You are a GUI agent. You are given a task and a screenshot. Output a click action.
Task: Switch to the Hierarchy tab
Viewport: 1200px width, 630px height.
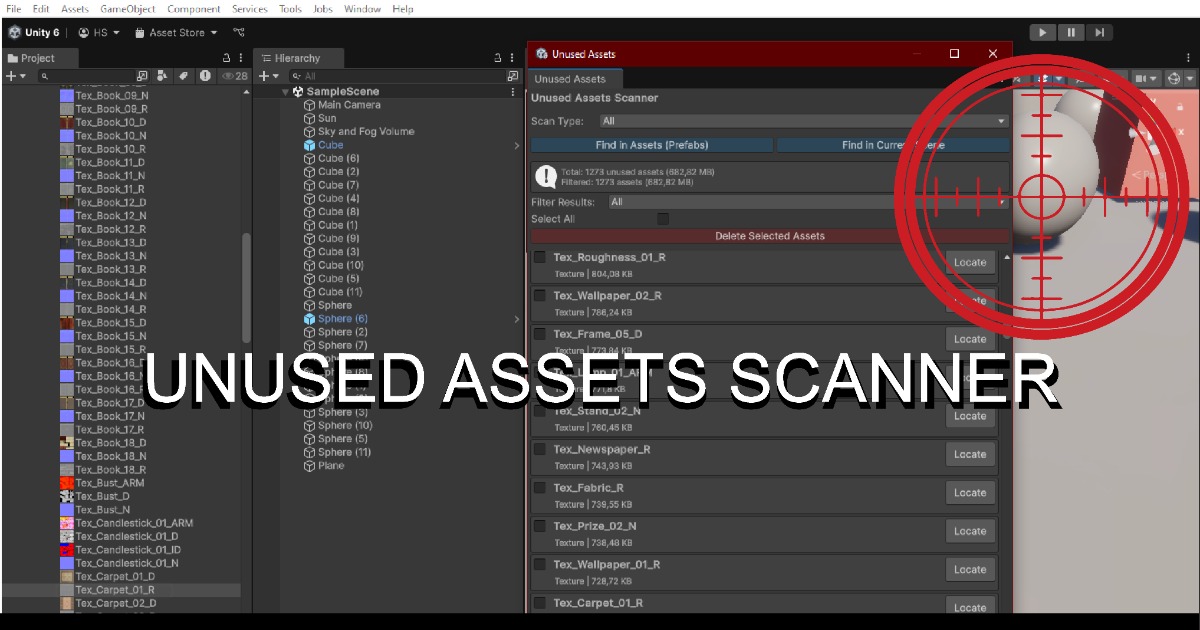click(x=299, y=58)
